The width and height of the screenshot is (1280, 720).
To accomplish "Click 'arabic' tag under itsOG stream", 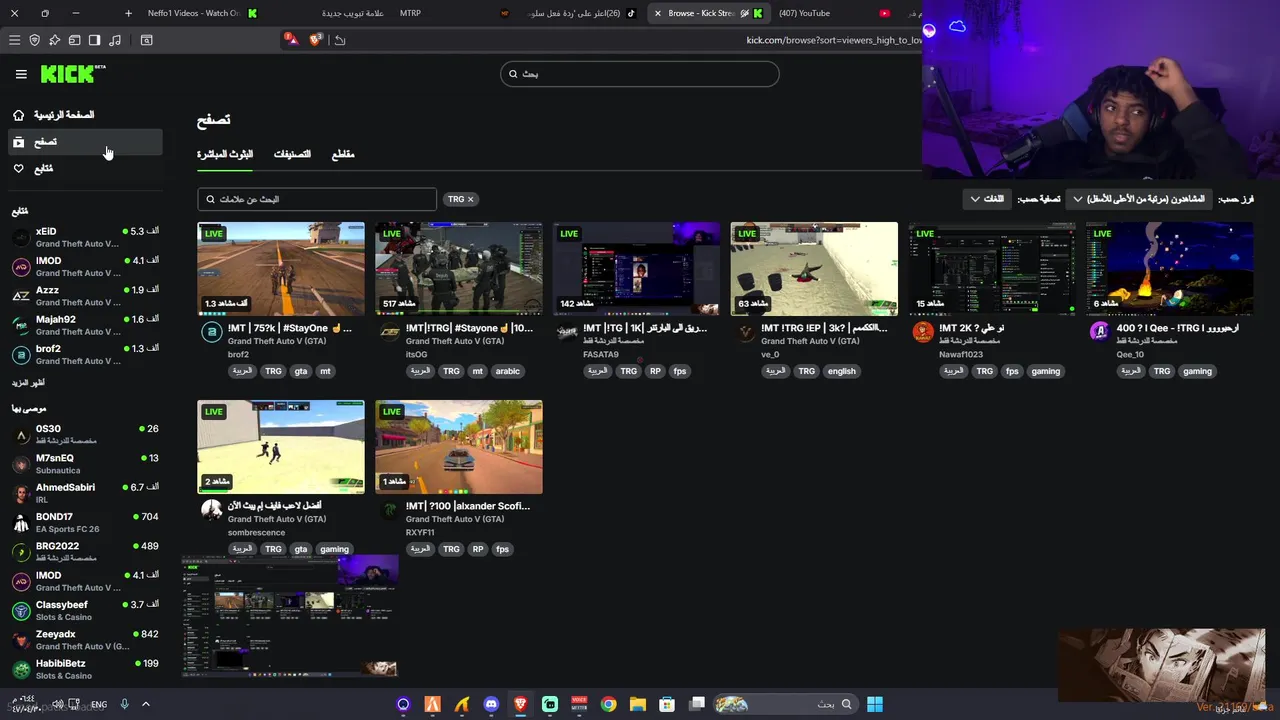I will click(x=508, y=371).
